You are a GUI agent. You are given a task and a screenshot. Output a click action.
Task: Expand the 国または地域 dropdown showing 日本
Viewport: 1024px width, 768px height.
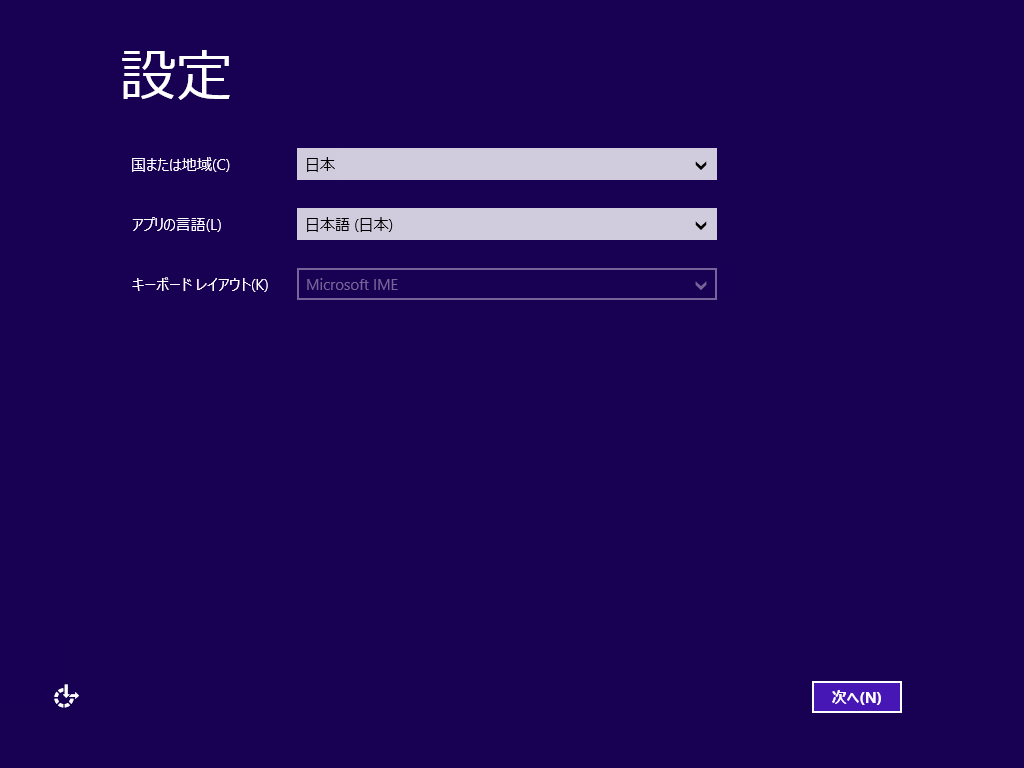[x=506, y=164]
